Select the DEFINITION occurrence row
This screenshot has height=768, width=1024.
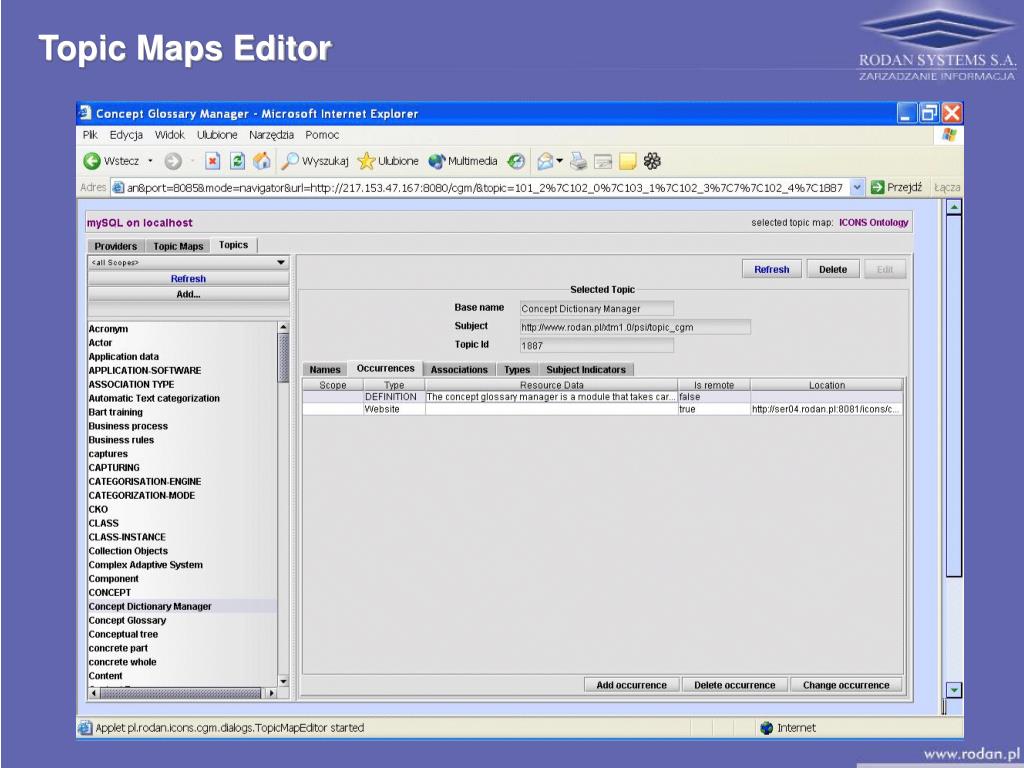[x=602, y=397]
